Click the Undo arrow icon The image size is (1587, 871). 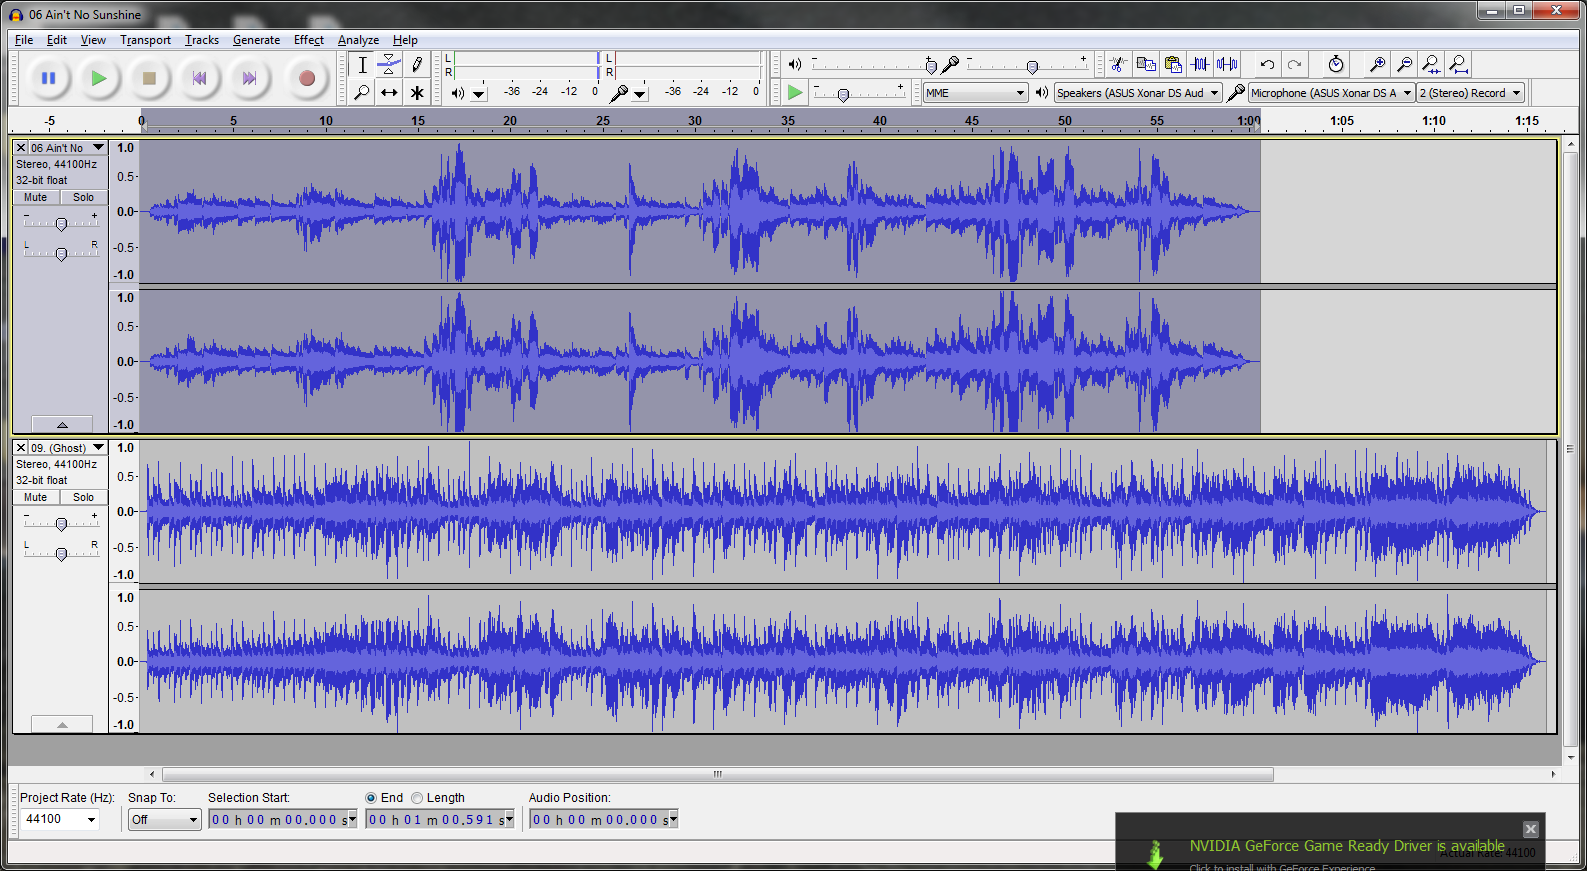(x=1267, y=65)
